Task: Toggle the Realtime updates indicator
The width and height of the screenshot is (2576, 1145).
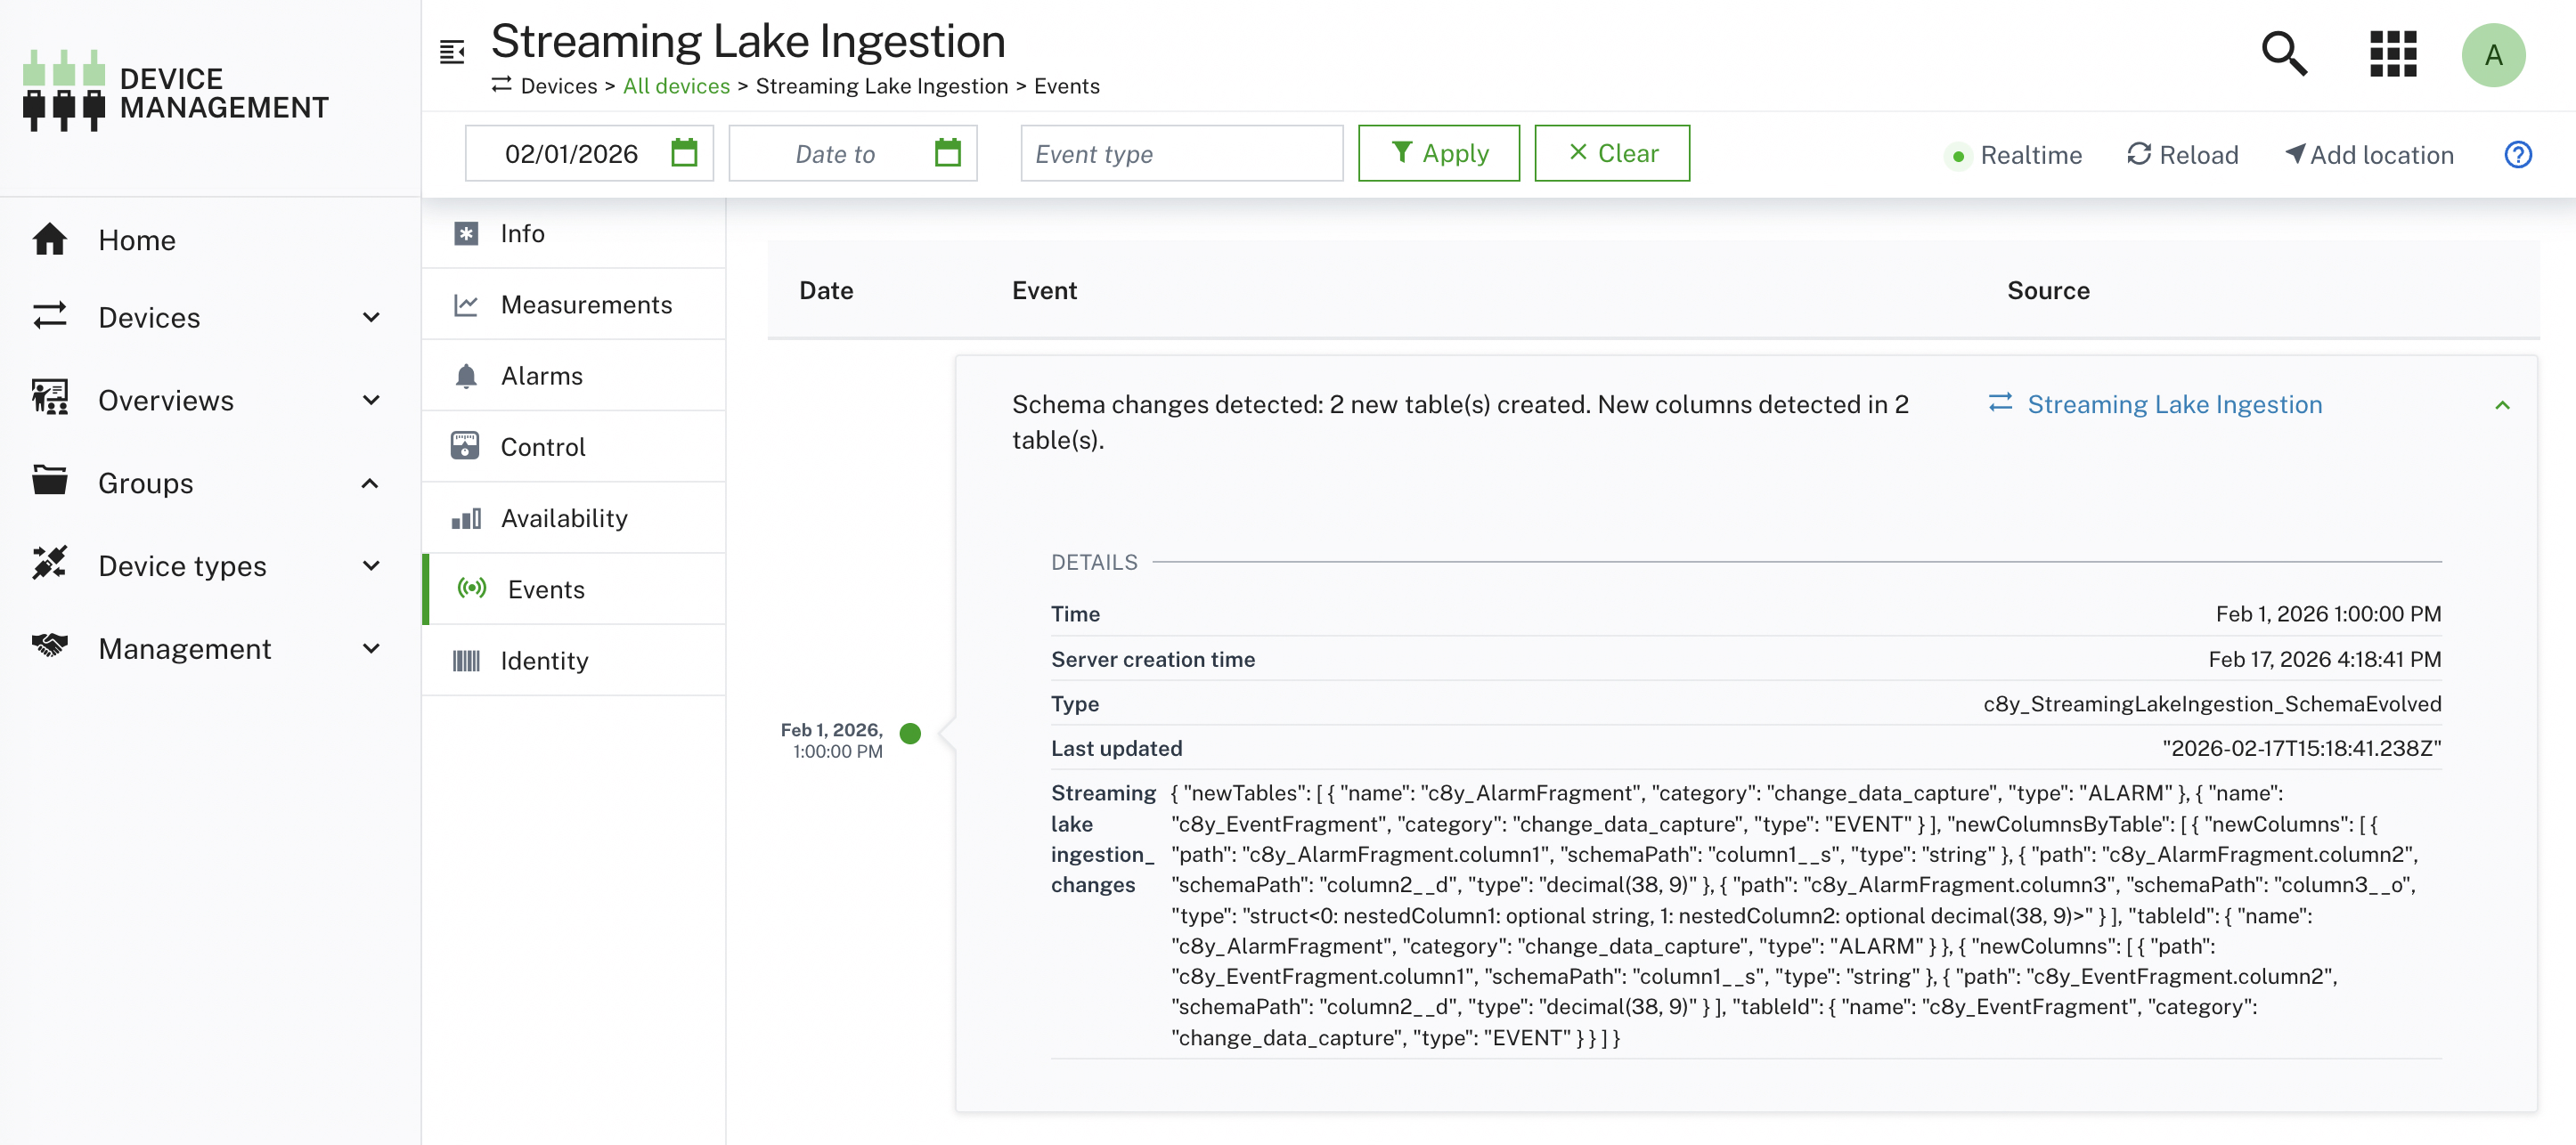Action: click(x=2013, y=155)
